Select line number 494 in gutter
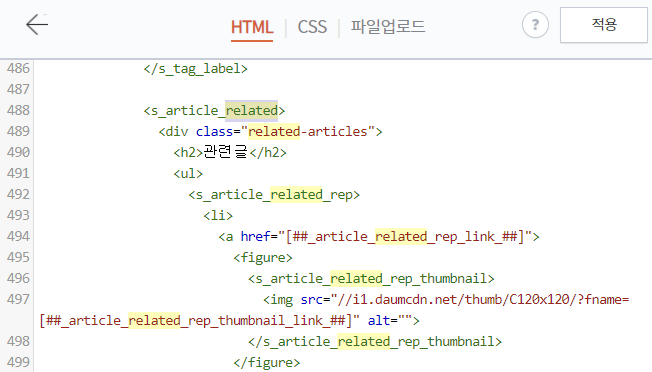The width and height of the screenshot is (652, 372). click(x=18, y=236)
